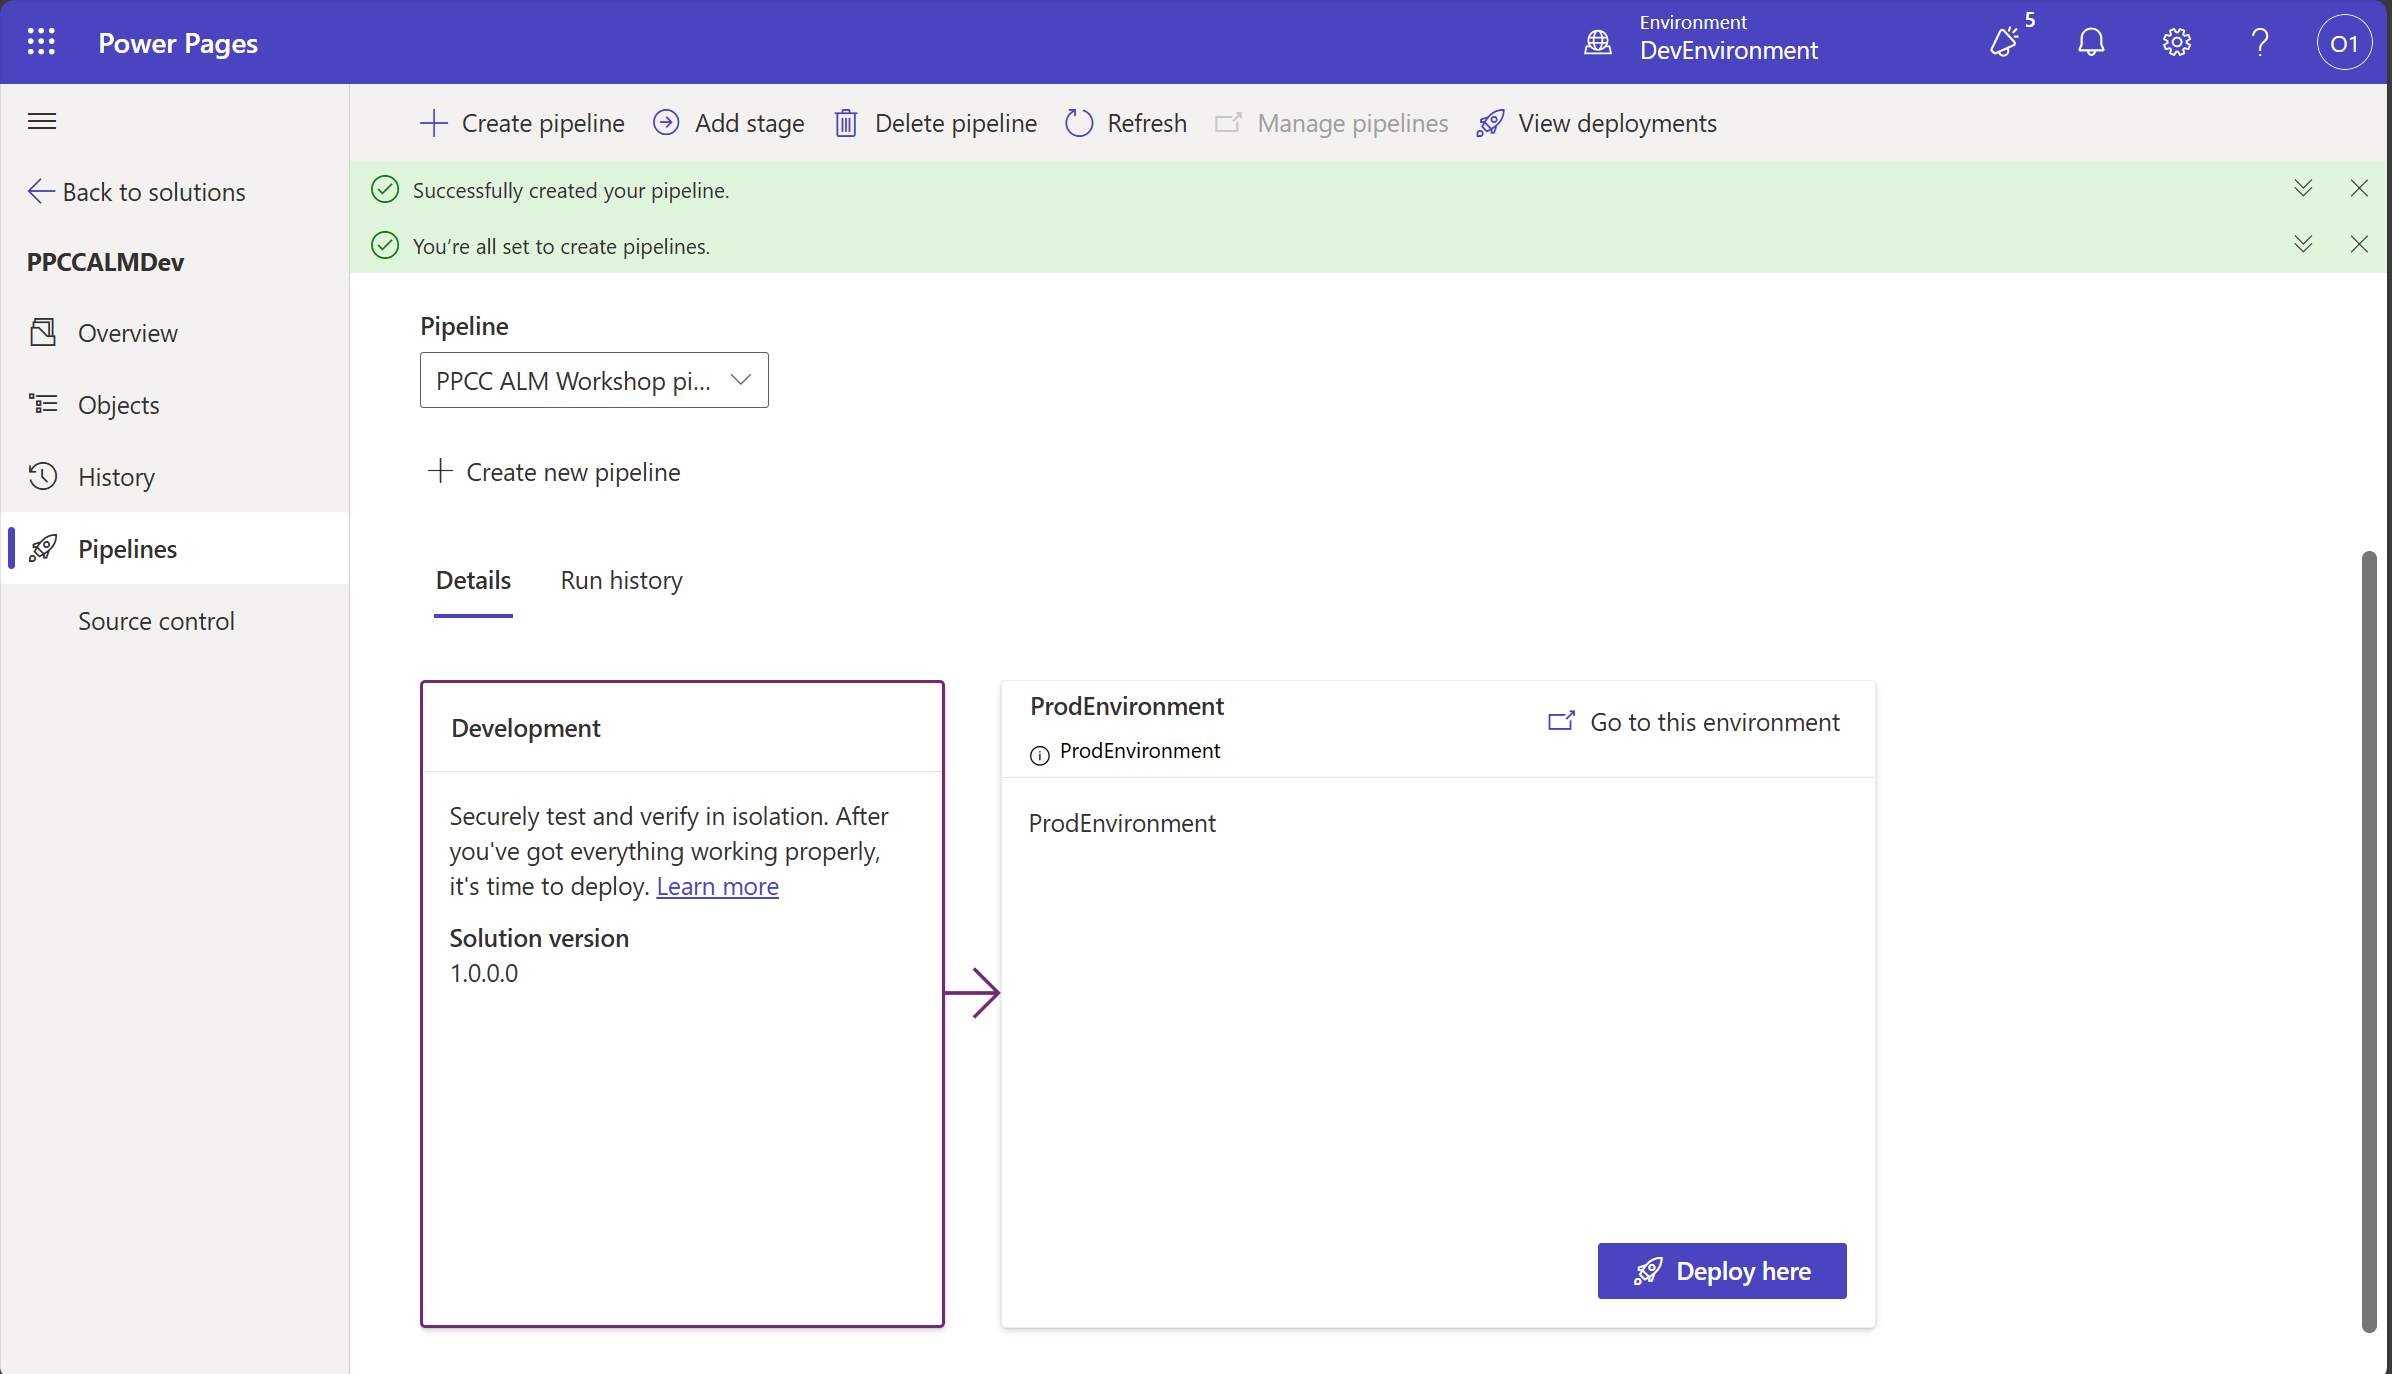2392x1374 pixels.
Task: Open the Pipeline selection dropdown
Action: pos(594,380)
